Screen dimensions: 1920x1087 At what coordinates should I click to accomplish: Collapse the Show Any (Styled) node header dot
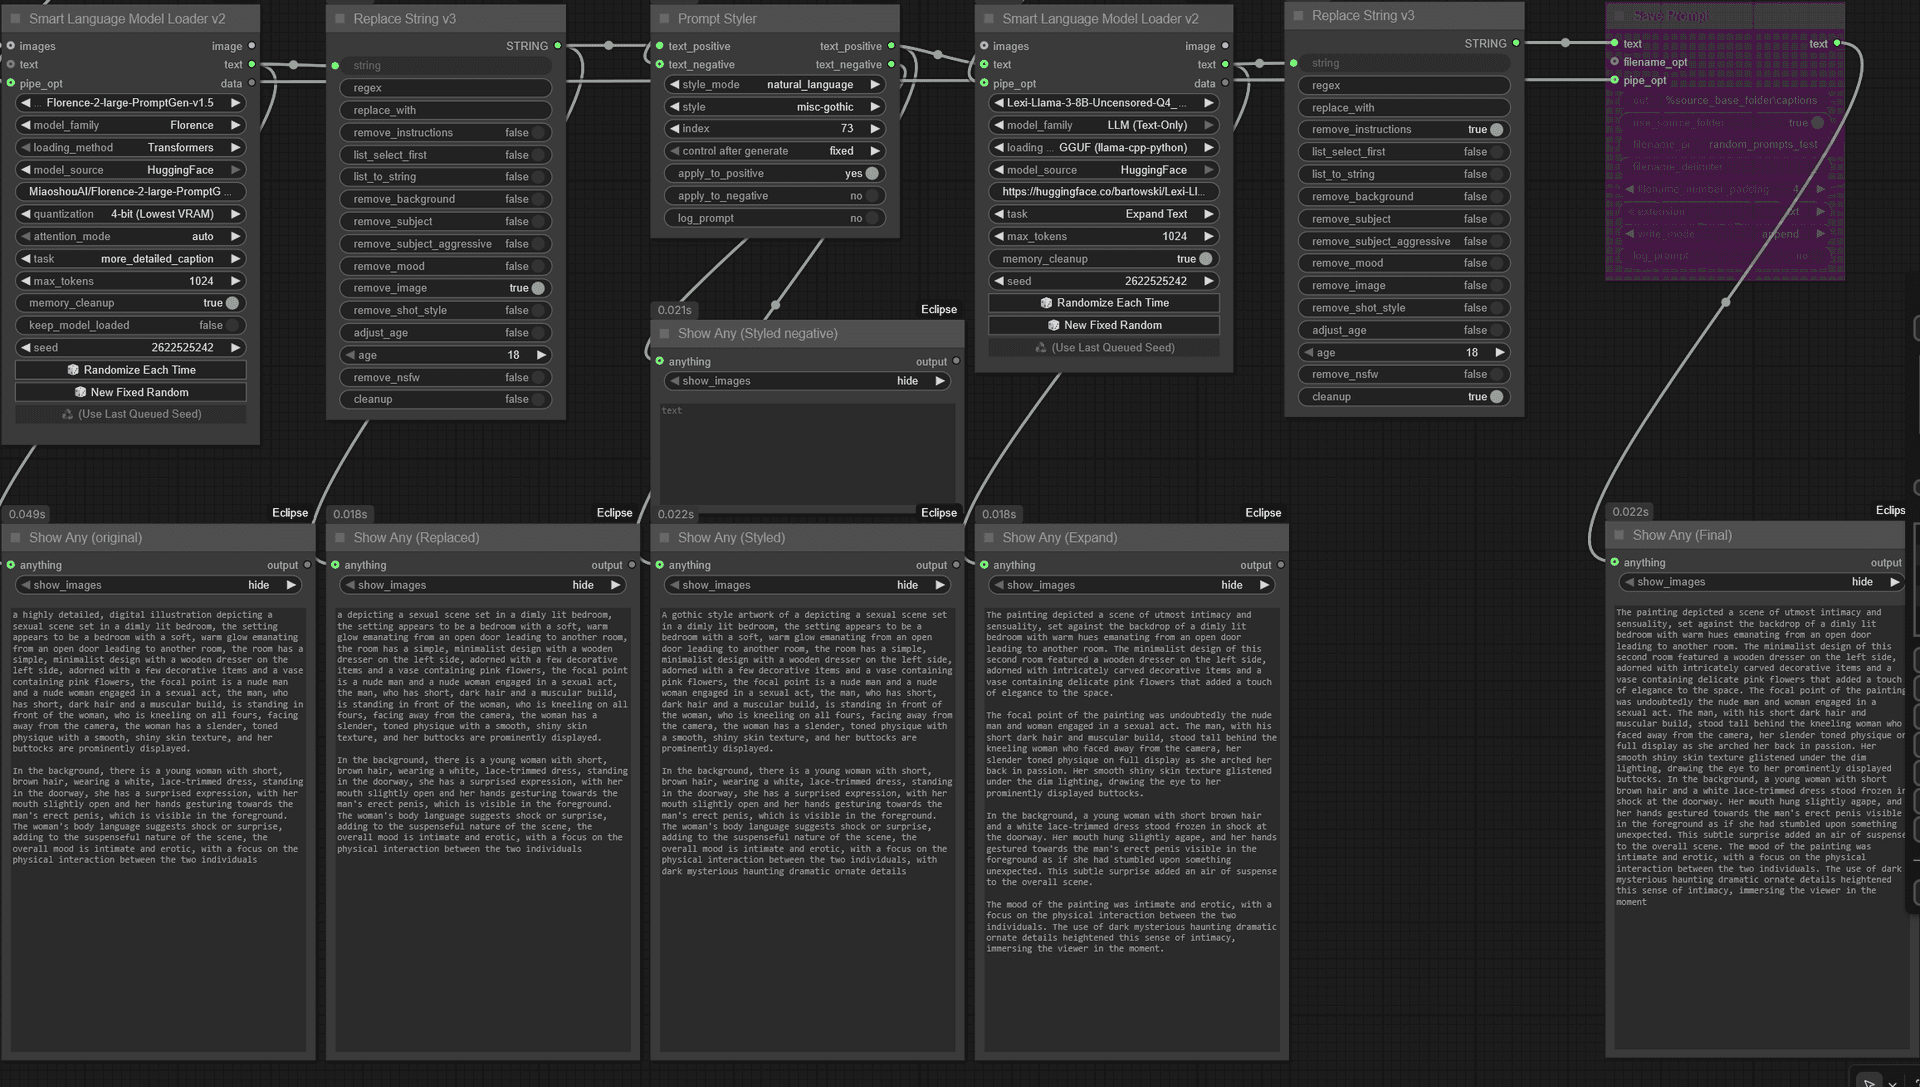[665, 538]
